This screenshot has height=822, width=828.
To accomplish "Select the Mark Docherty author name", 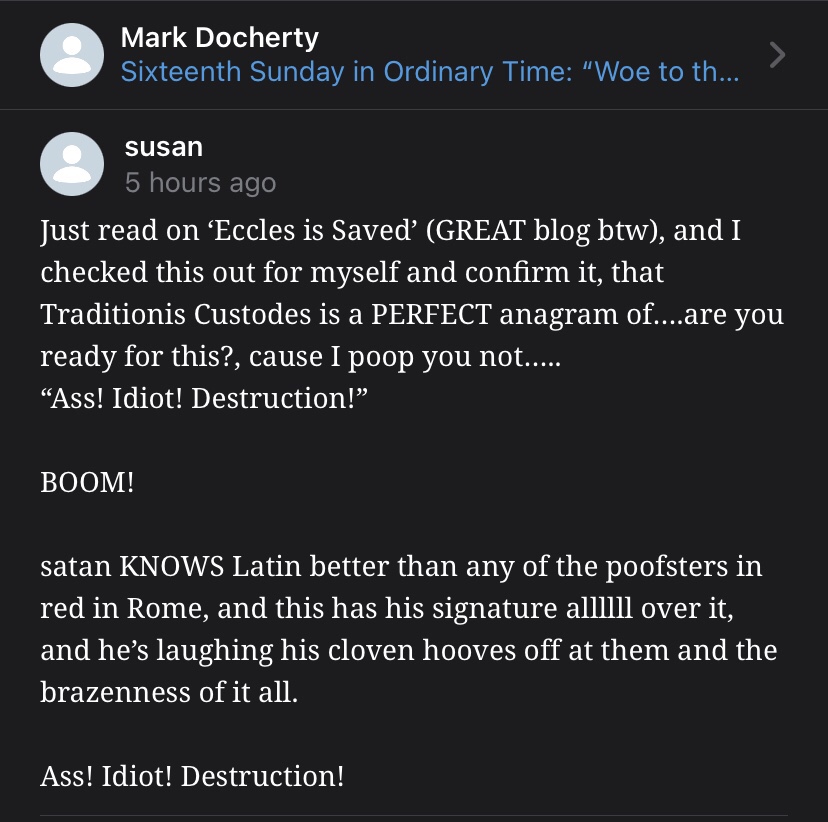I will 219,37.
